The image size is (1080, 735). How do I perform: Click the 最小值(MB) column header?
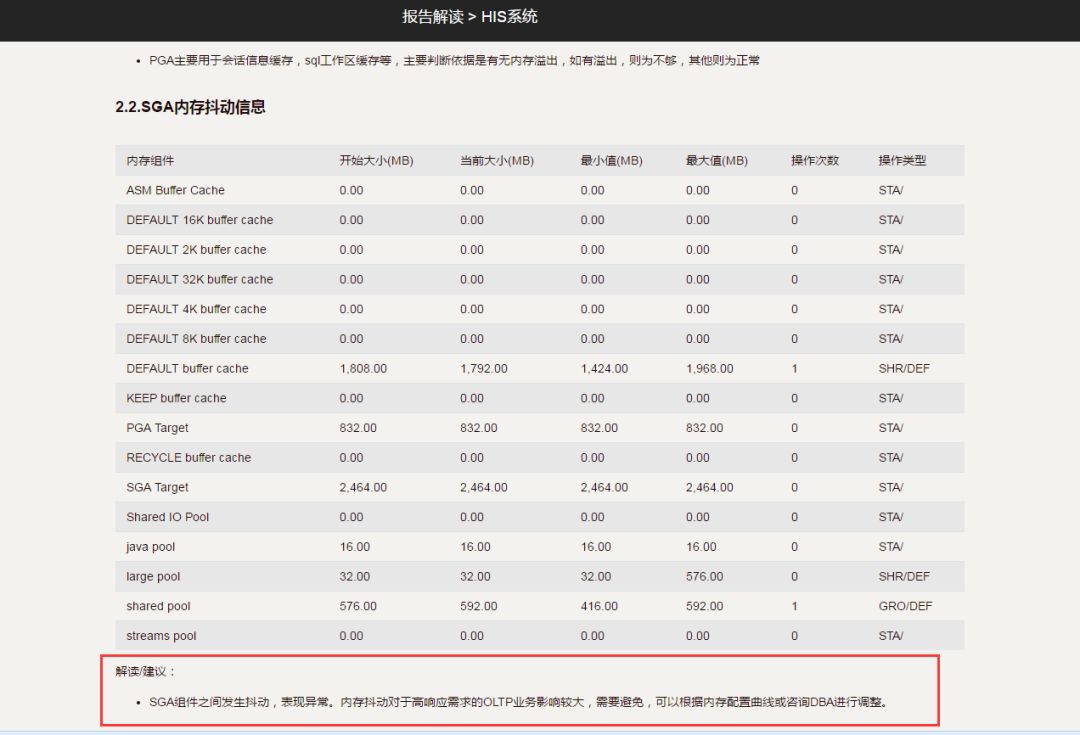(x=611, y=161)
